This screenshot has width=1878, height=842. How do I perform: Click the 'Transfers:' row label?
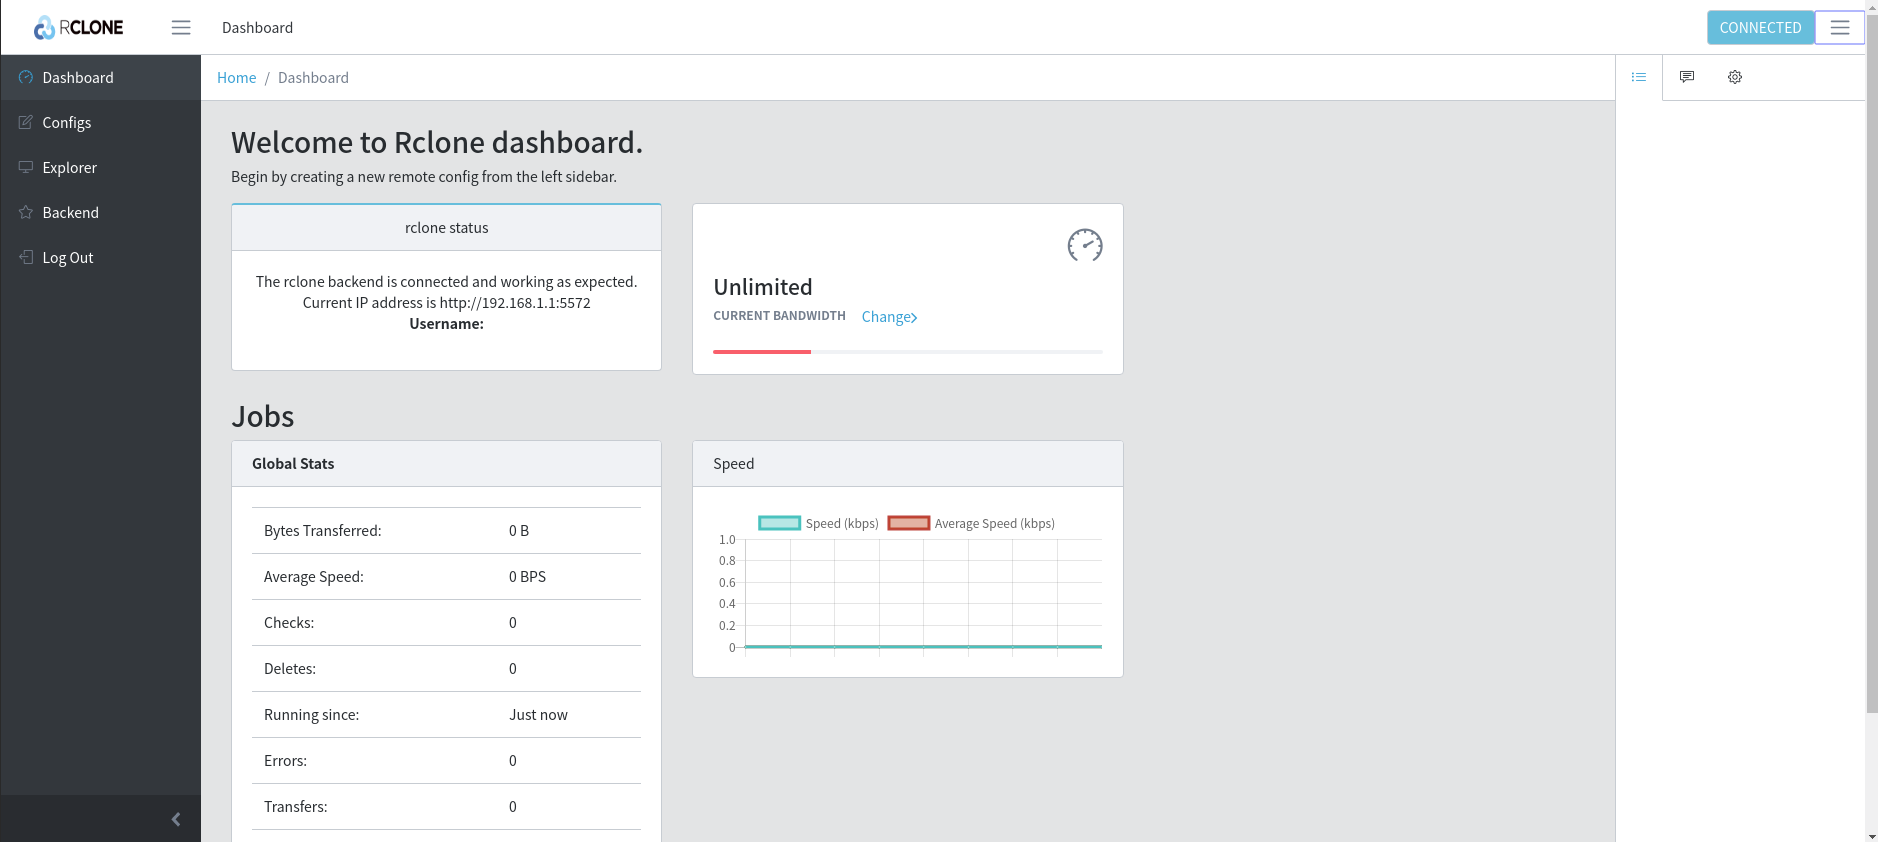coord(295,807)
